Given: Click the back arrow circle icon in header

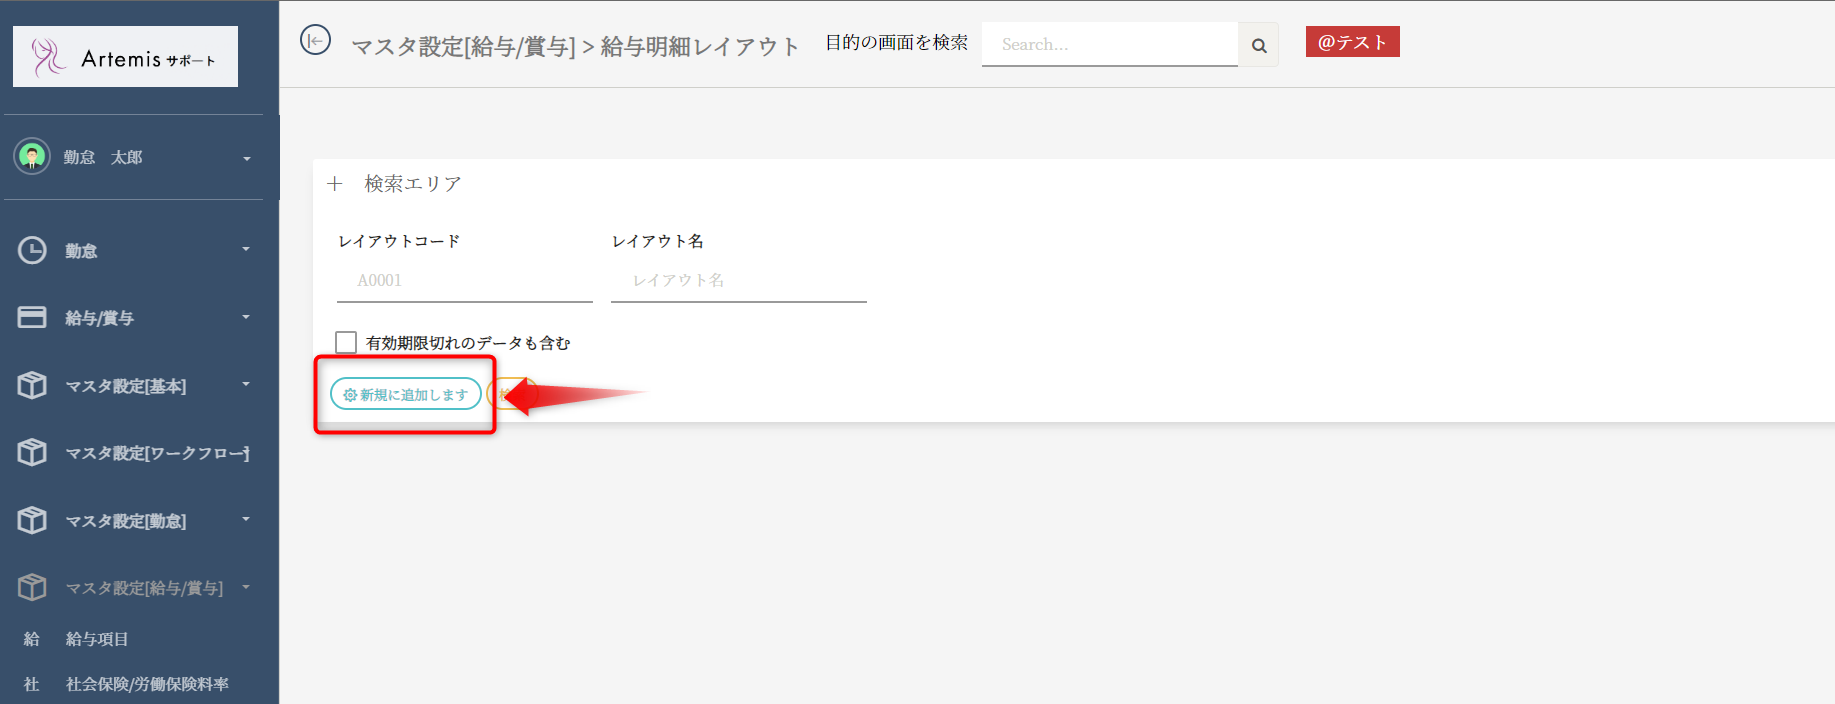Looking at the screenshot, I should pos(315,41).
